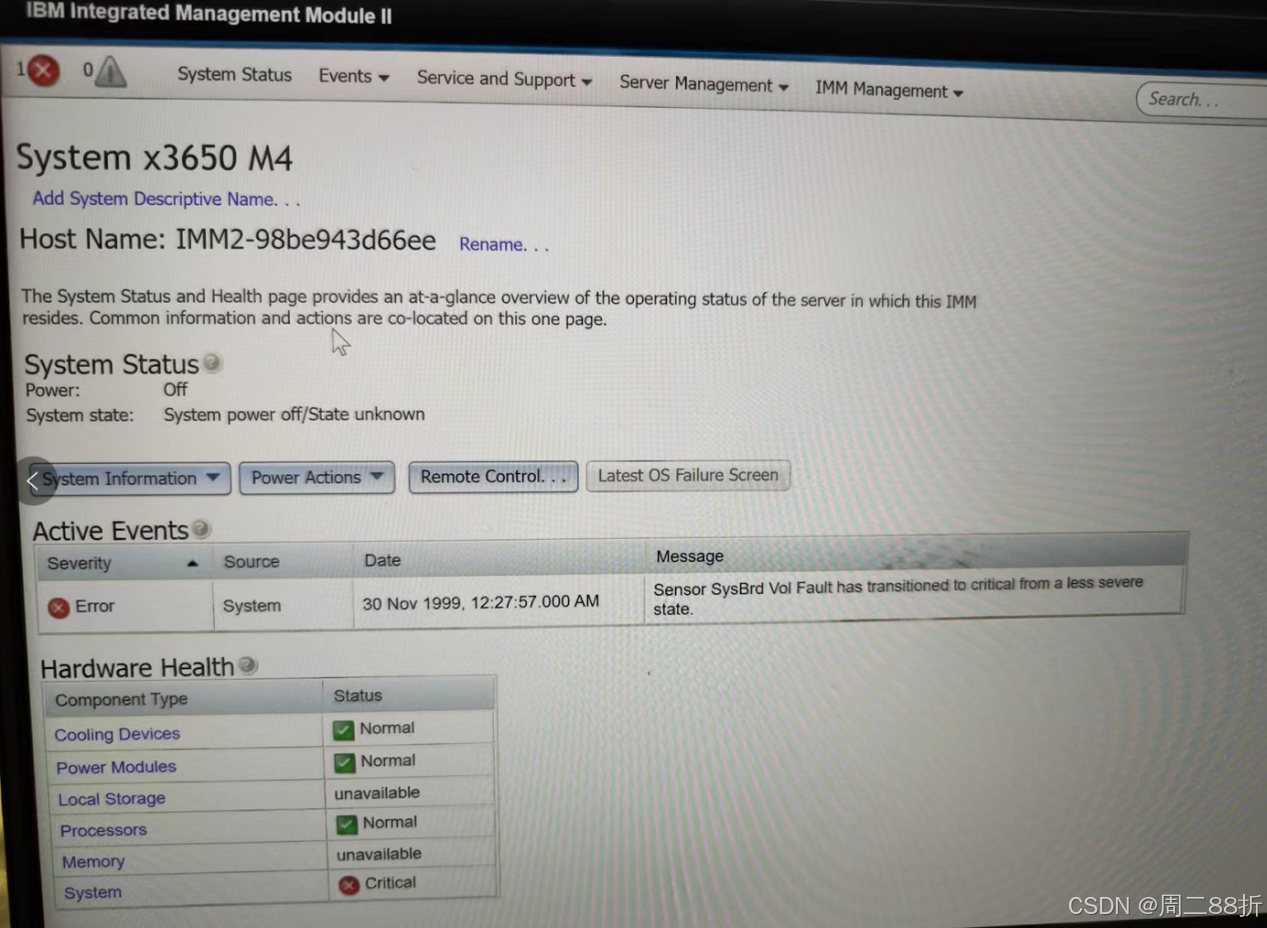Open the Local Storage link
This screenshot has width=1267, height=928.
pyautogui.click(x=112, y=800)
